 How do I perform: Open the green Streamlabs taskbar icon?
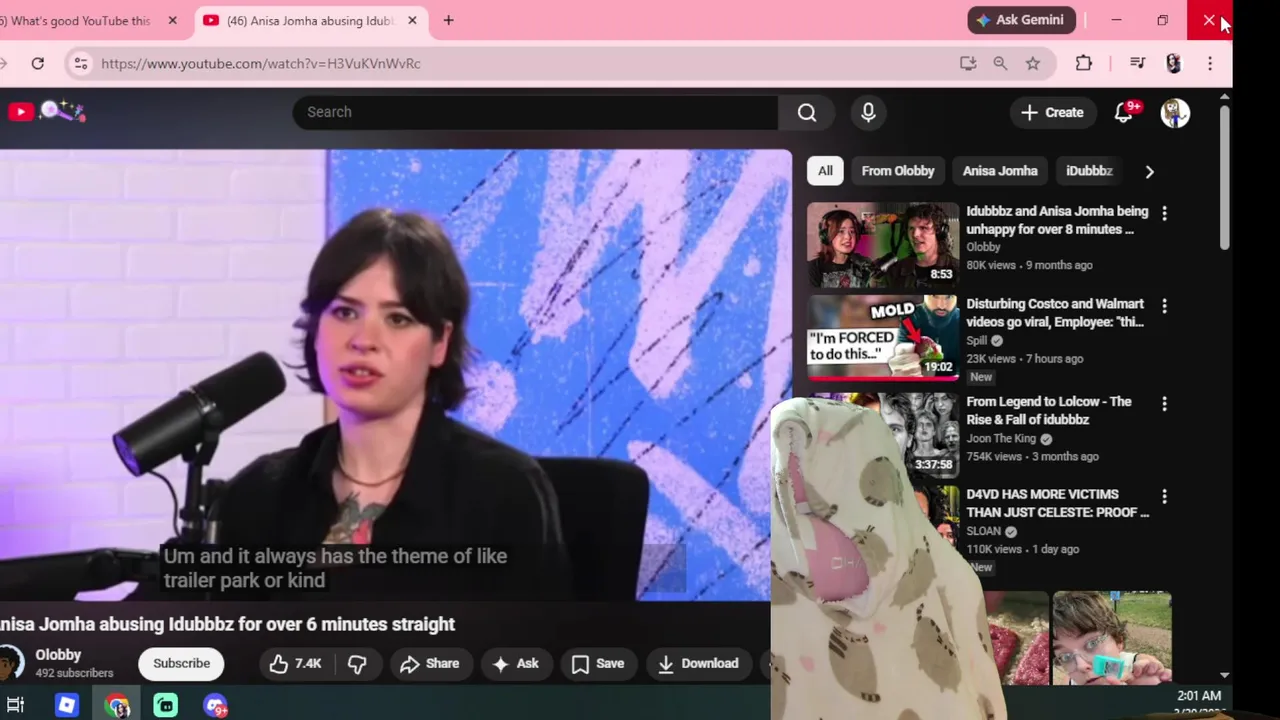166,705
